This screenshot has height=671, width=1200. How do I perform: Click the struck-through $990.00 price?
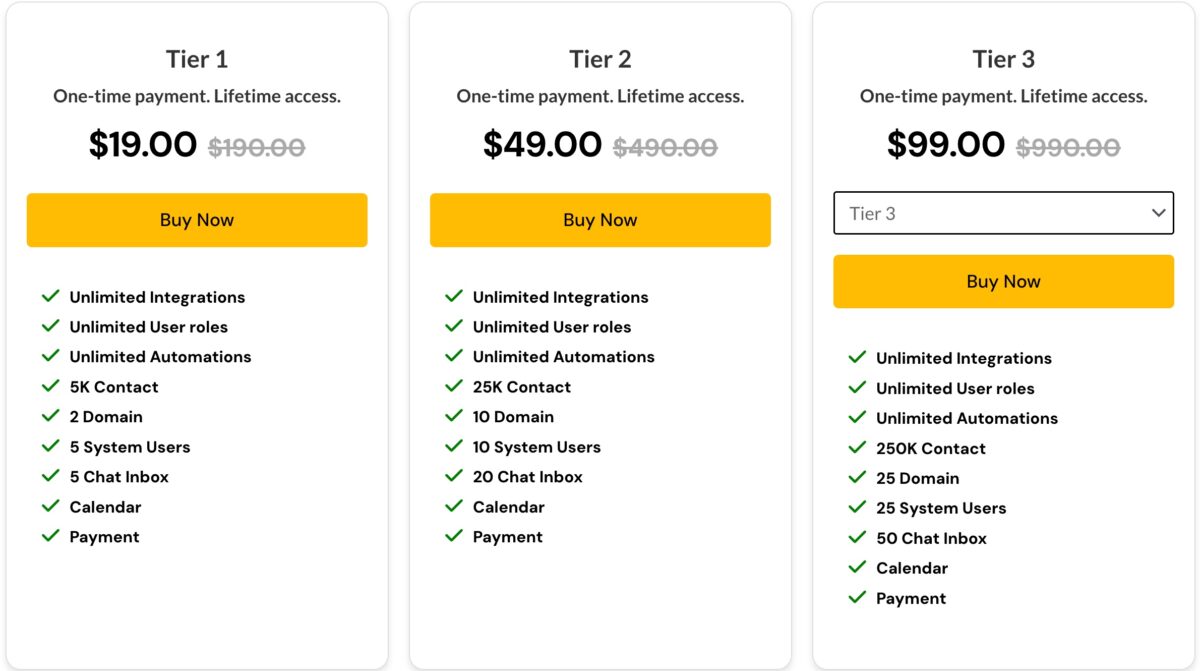pyautogui.click(x=1068, y=148)
